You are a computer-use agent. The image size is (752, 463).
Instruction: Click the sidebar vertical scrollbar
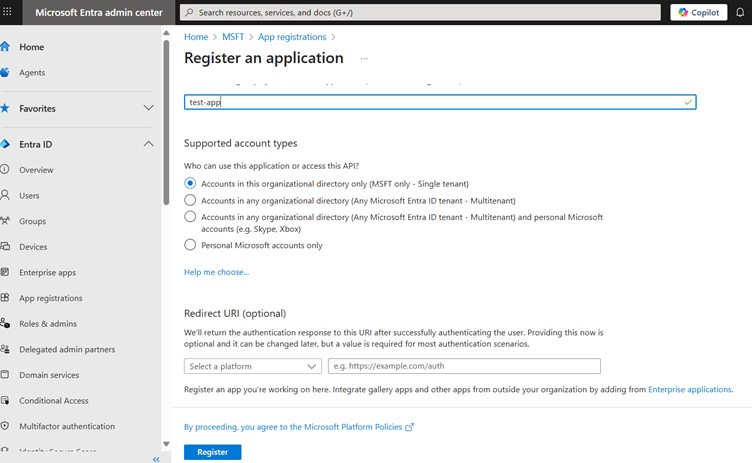[166, 120]
